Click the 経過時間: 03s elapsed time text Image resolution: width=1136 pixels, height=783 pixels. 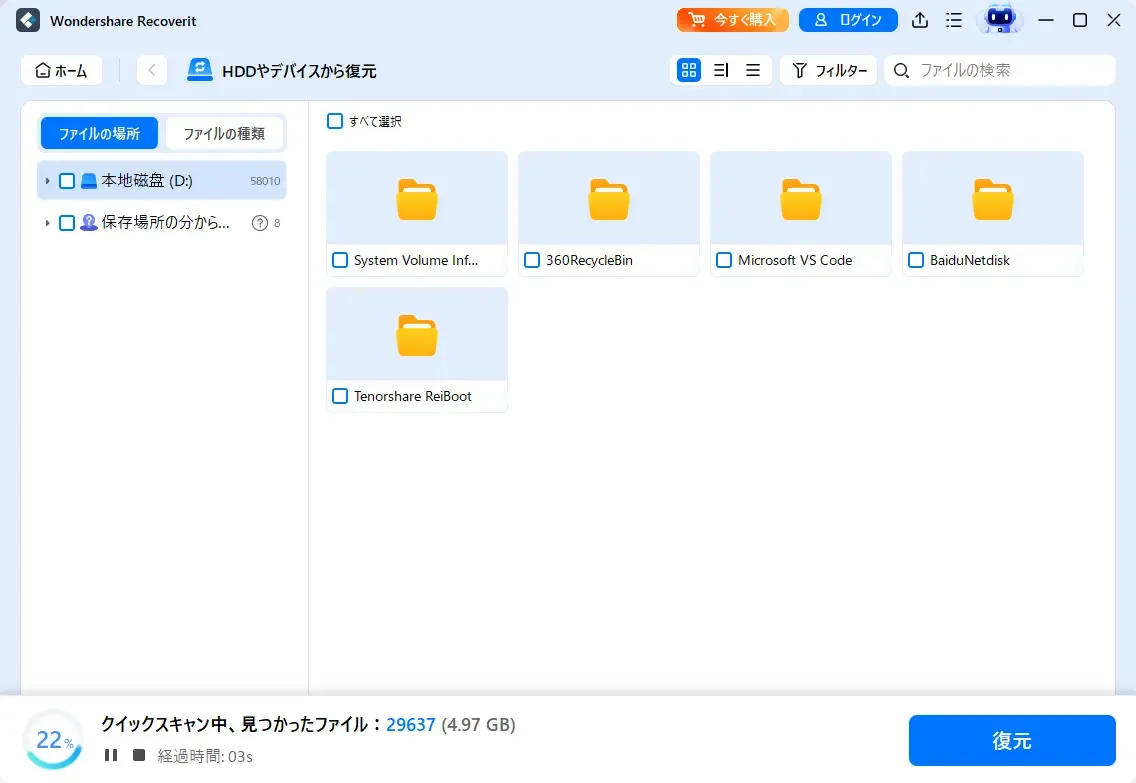(x=205, y=756)
